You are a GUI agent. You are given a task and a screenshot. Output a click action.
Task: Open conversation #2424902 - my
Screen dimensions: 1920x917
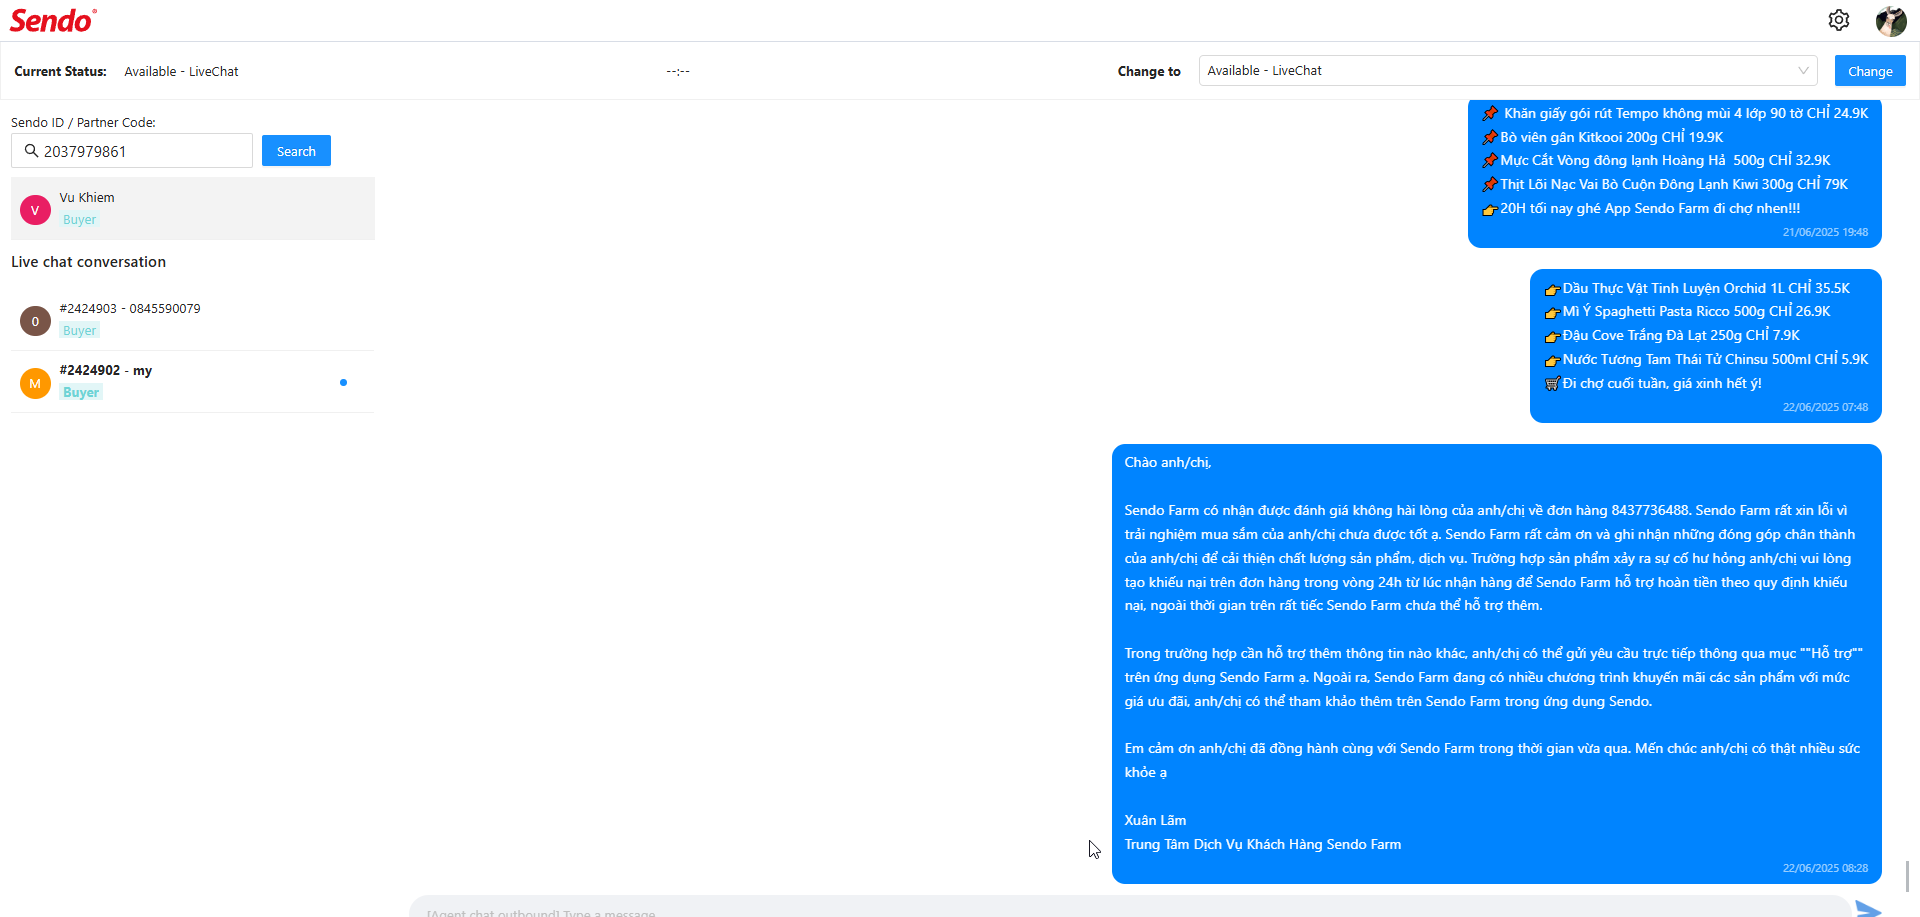[x=193, y=382]
